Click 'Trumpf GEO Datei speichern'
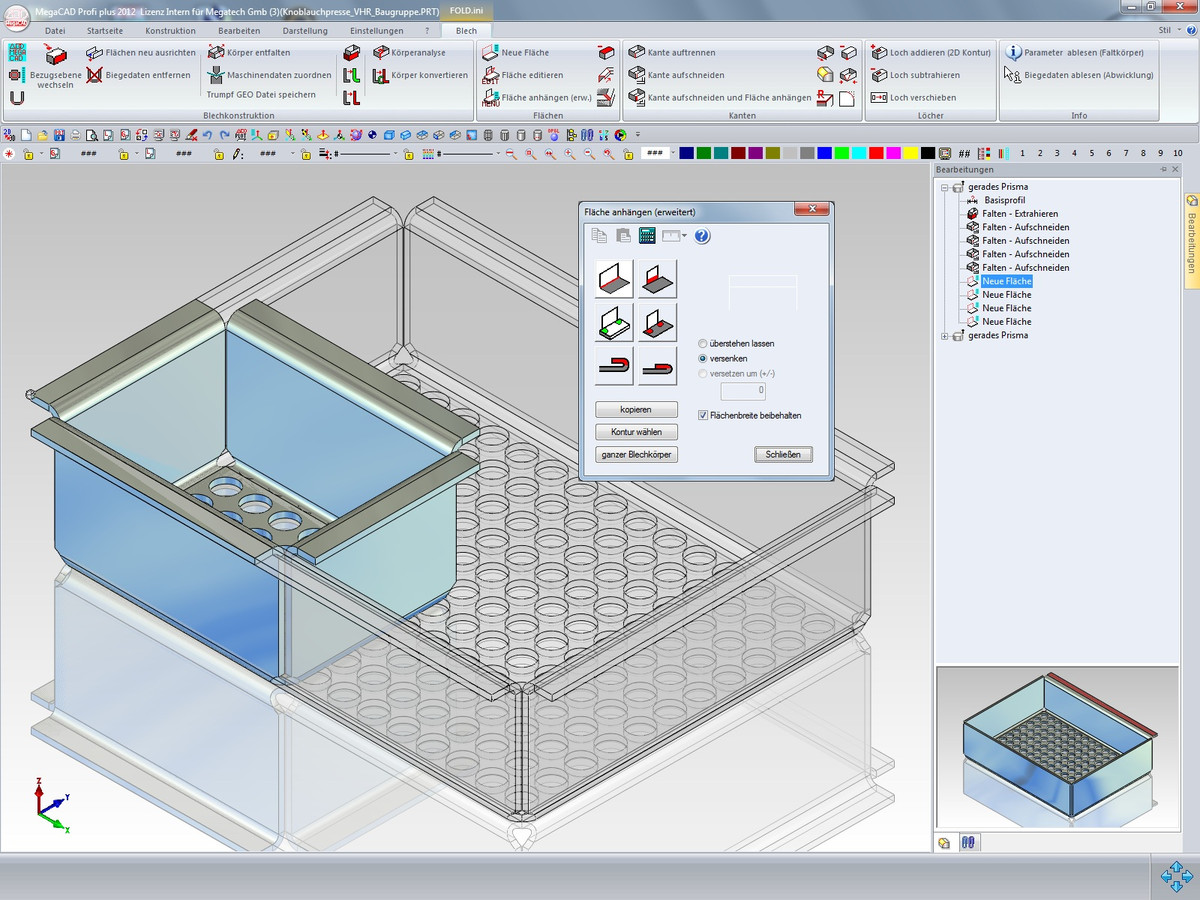Image resolution: width=1200 pixels, height=900 pixels. click(261, 95)
